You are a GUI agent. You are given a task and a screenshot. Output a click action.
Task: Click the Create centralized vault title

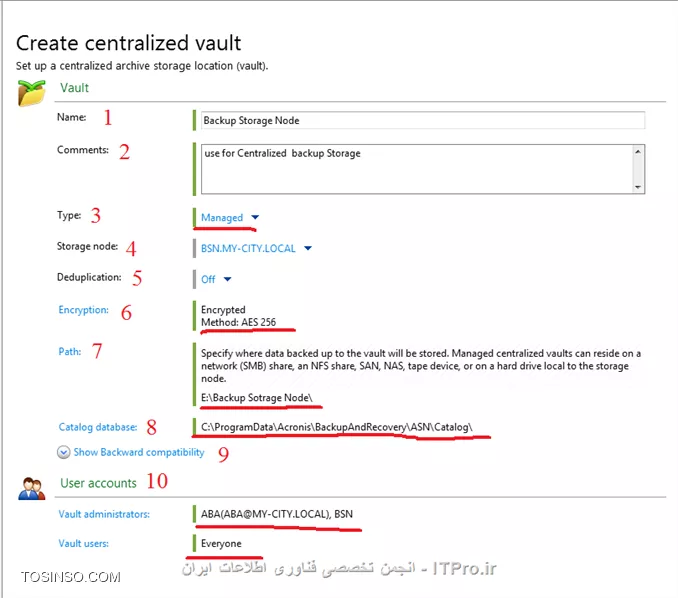pyautogui.click(x=128, y=43)
